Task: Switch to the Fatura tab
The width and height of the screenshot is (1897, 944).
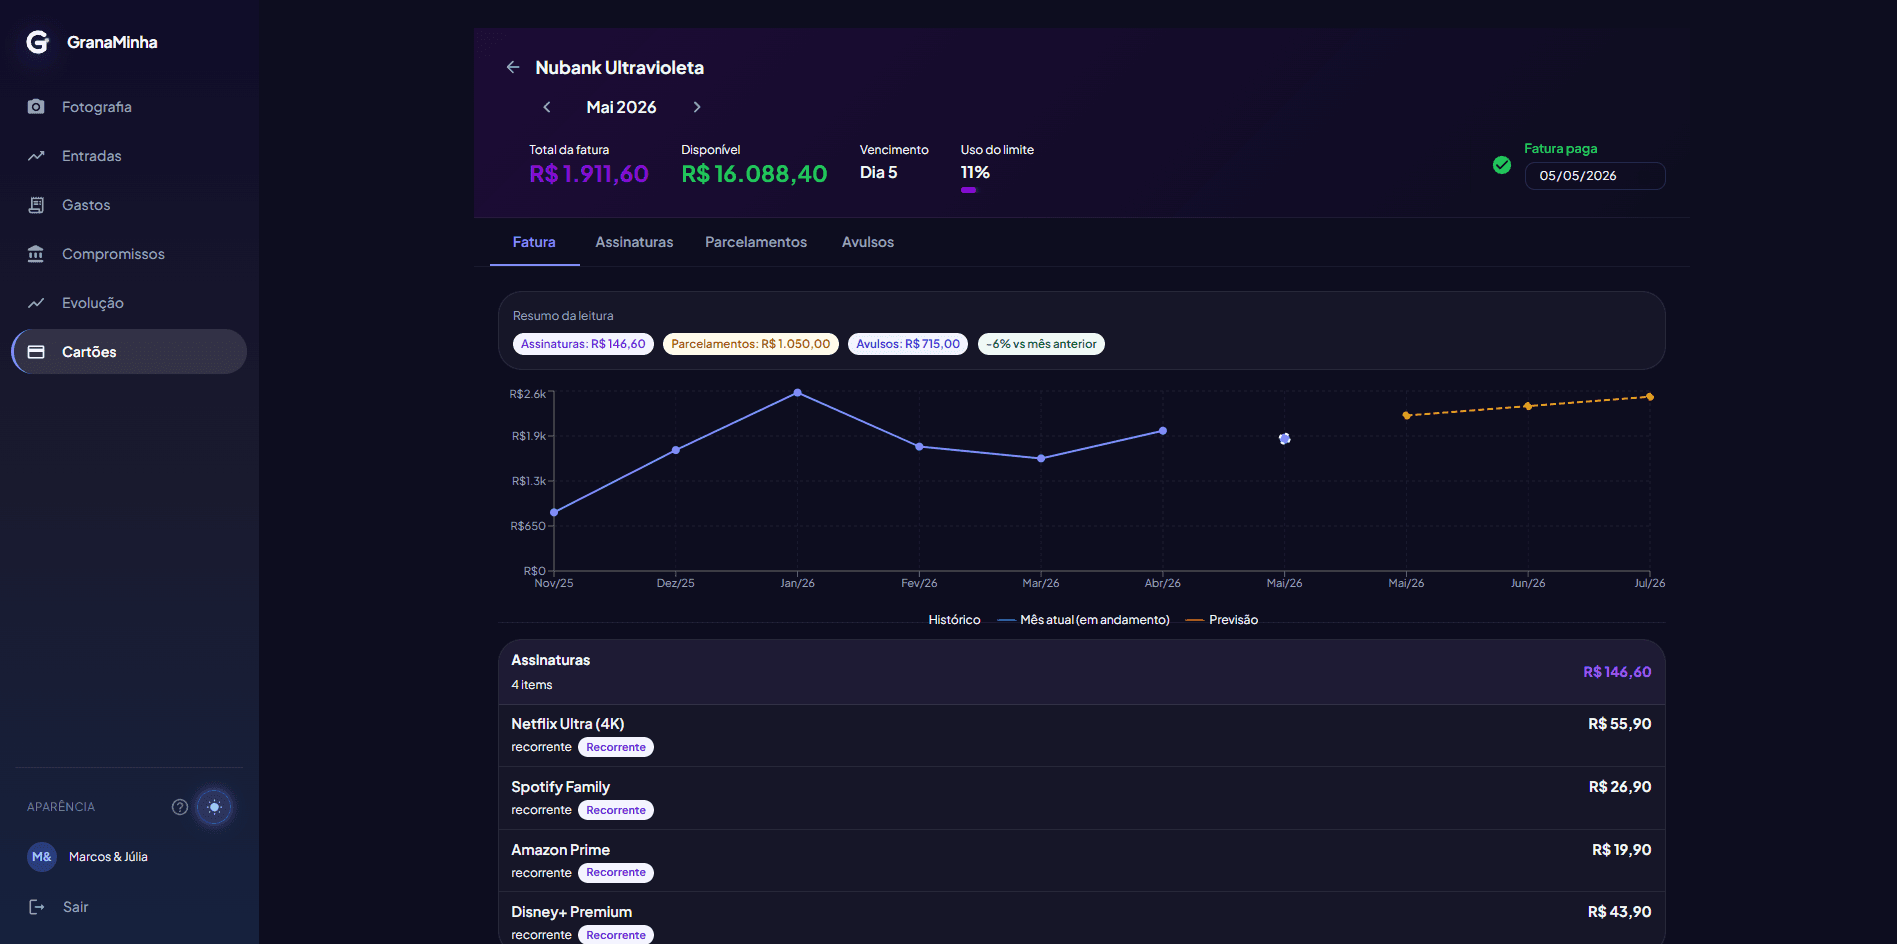Action: tap(534, 242)
